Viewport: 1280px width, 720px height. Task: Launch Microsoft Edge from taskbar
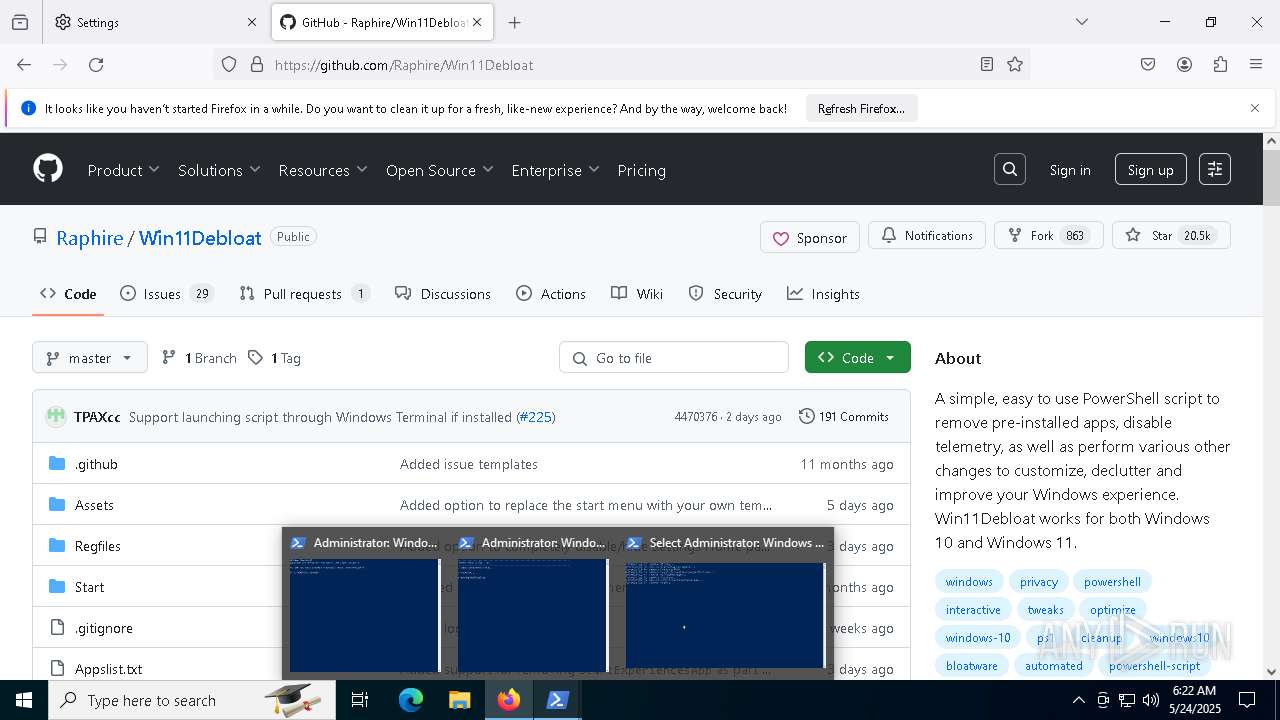411,700
